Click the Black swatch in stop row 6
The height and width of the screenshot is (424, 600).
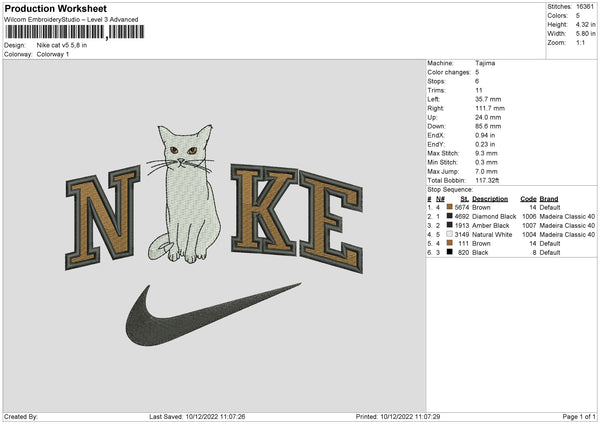click(x=450, y=252)
